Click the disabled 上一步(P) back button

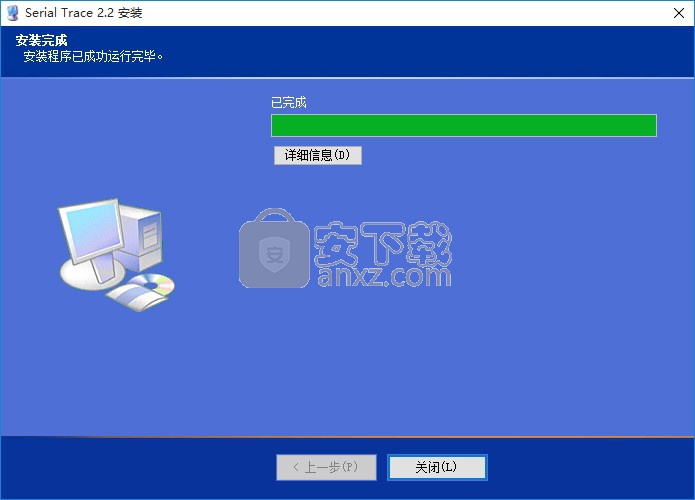pyautogui.click(x=326, y=467)
